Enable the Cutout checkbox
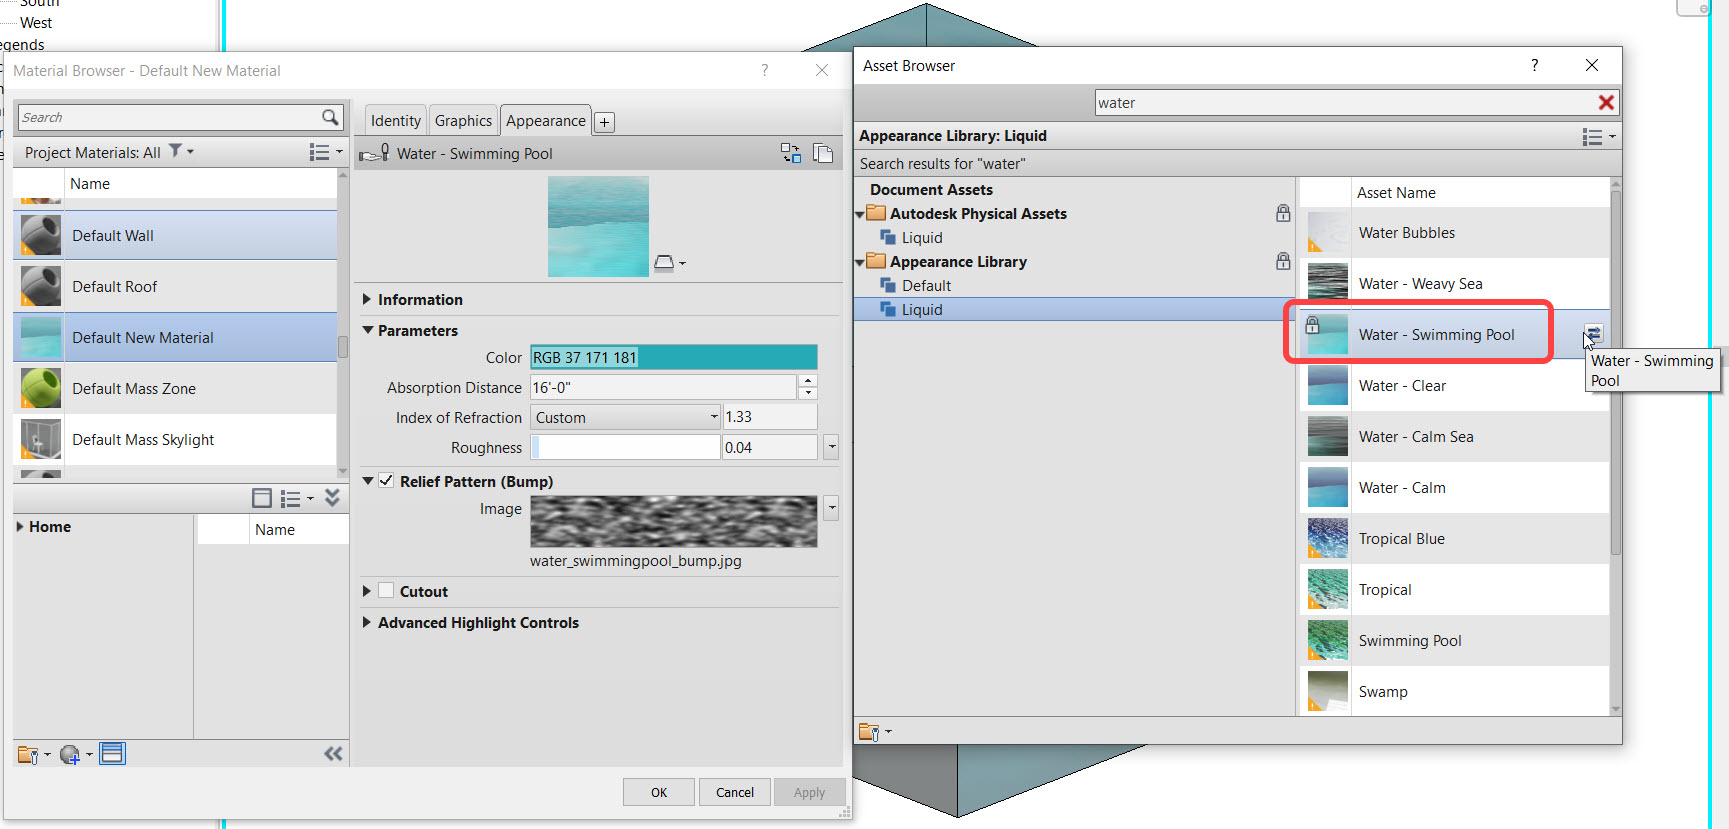Viewport: 1729px width, 829px height. click(386, 591)
